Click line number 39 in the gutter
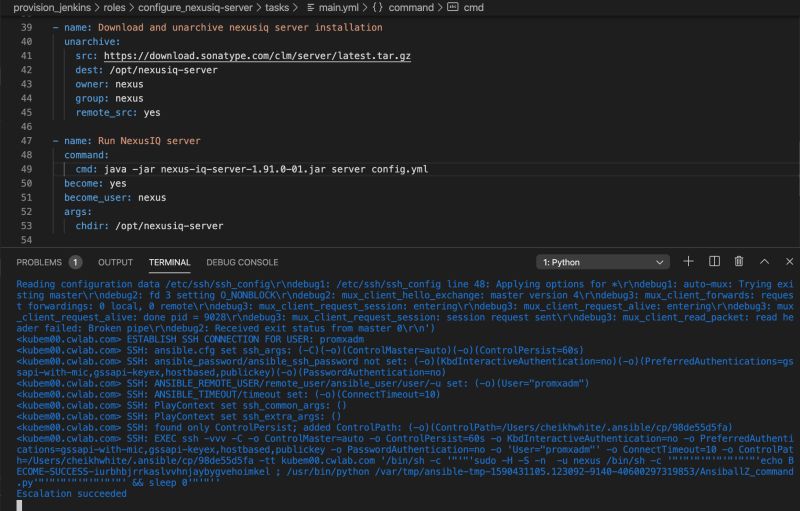This screenshot has height=511, width=800. 27,27
